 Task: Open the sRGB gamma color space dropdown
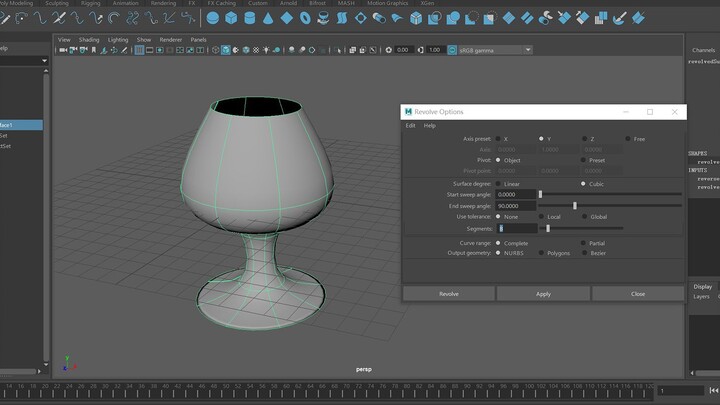[x=528, y=50]
